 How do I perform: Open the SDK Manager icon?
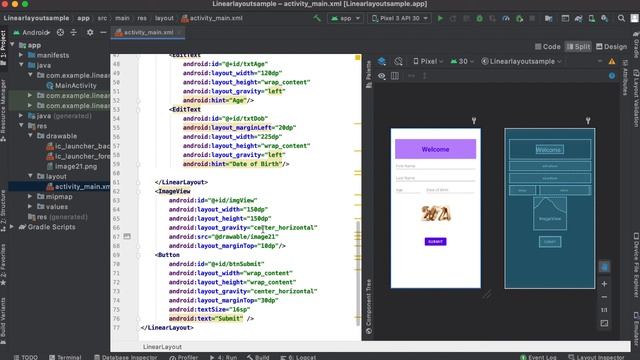tap(604, 18)
